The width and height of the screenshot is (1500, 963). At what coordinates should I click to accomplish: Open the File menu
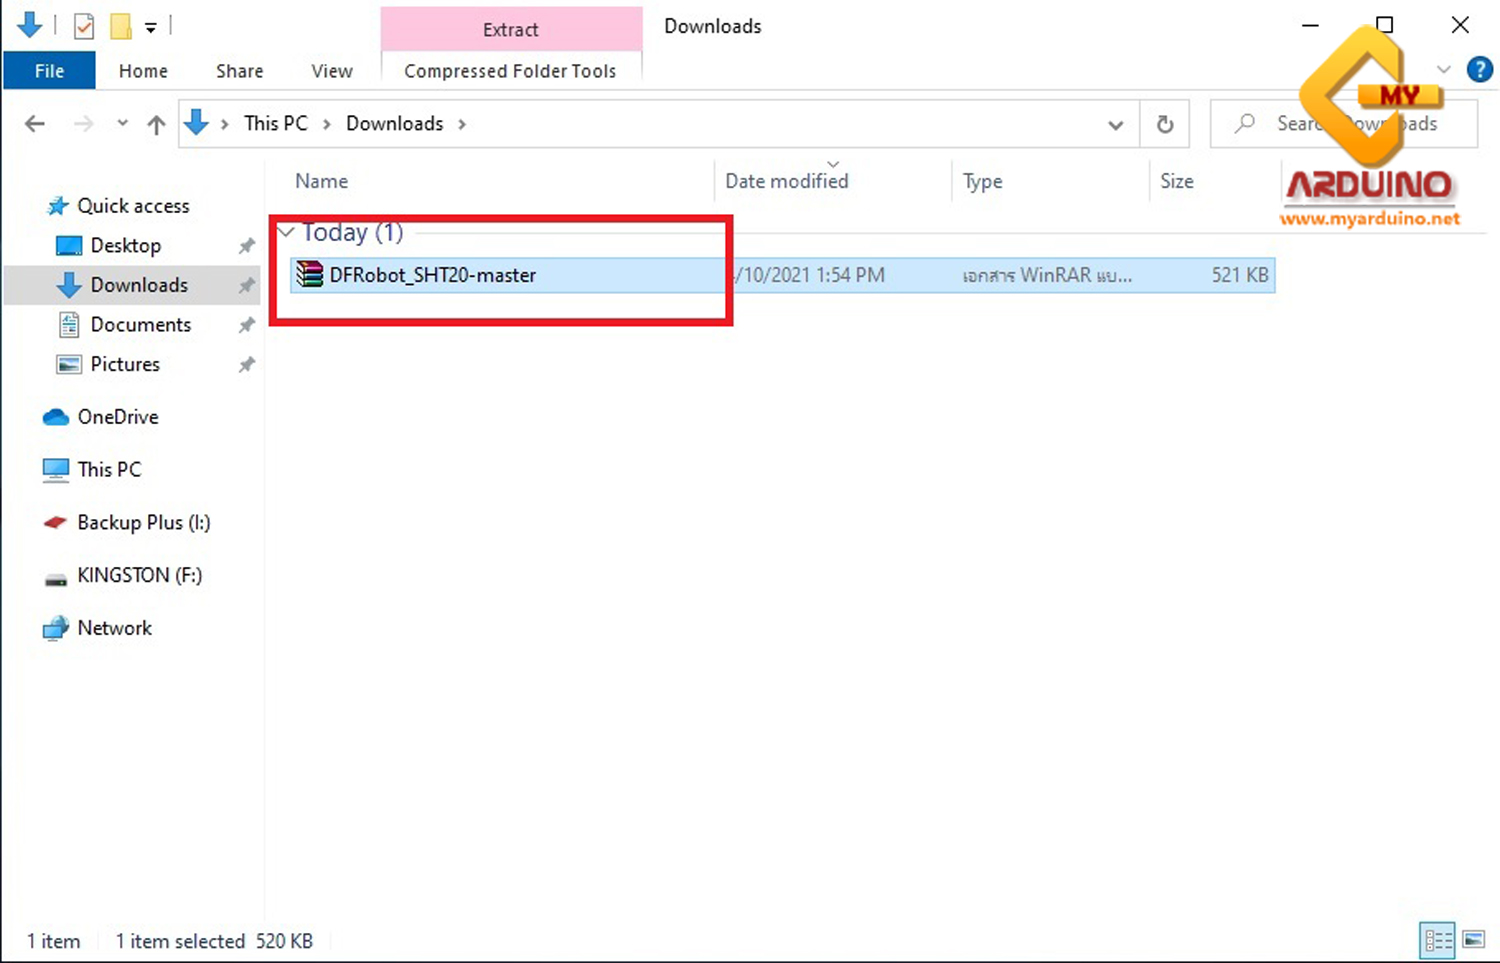[49, 71]
